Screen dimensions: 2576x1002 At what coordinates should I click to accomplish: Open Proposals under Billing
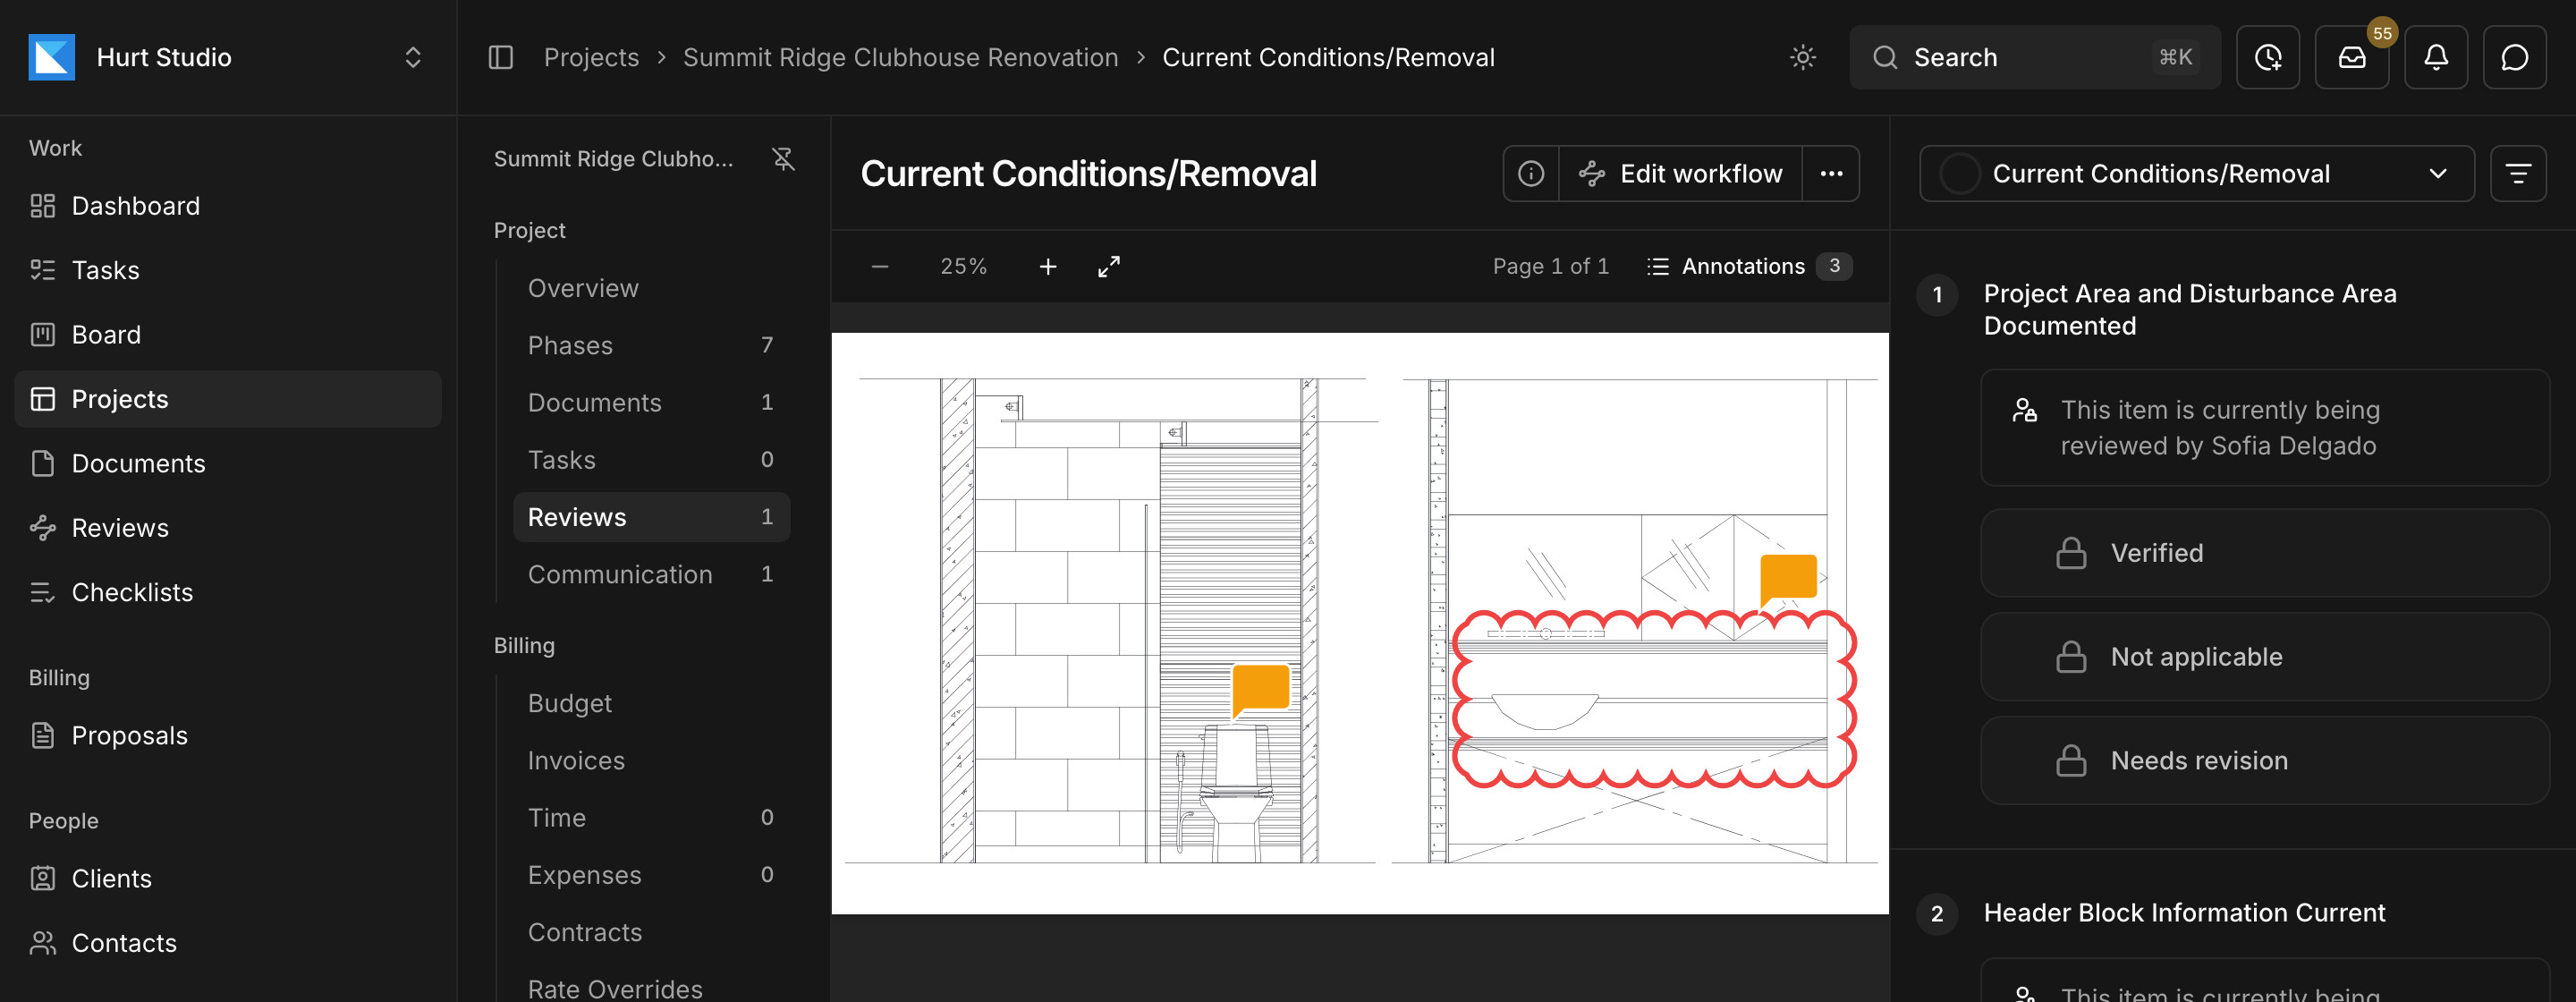pyautogui.click(x=228, y=736)
